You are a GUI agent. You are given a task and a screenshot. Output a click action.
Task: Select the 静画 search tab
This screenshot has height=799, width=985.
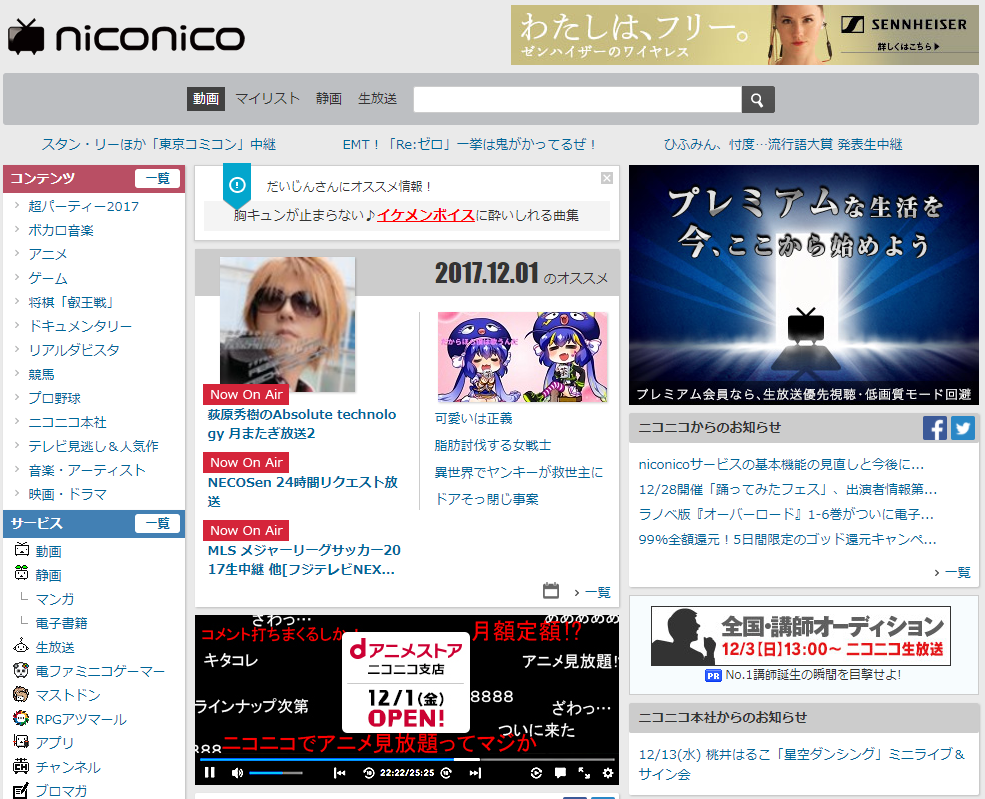[x=329, y=99]
